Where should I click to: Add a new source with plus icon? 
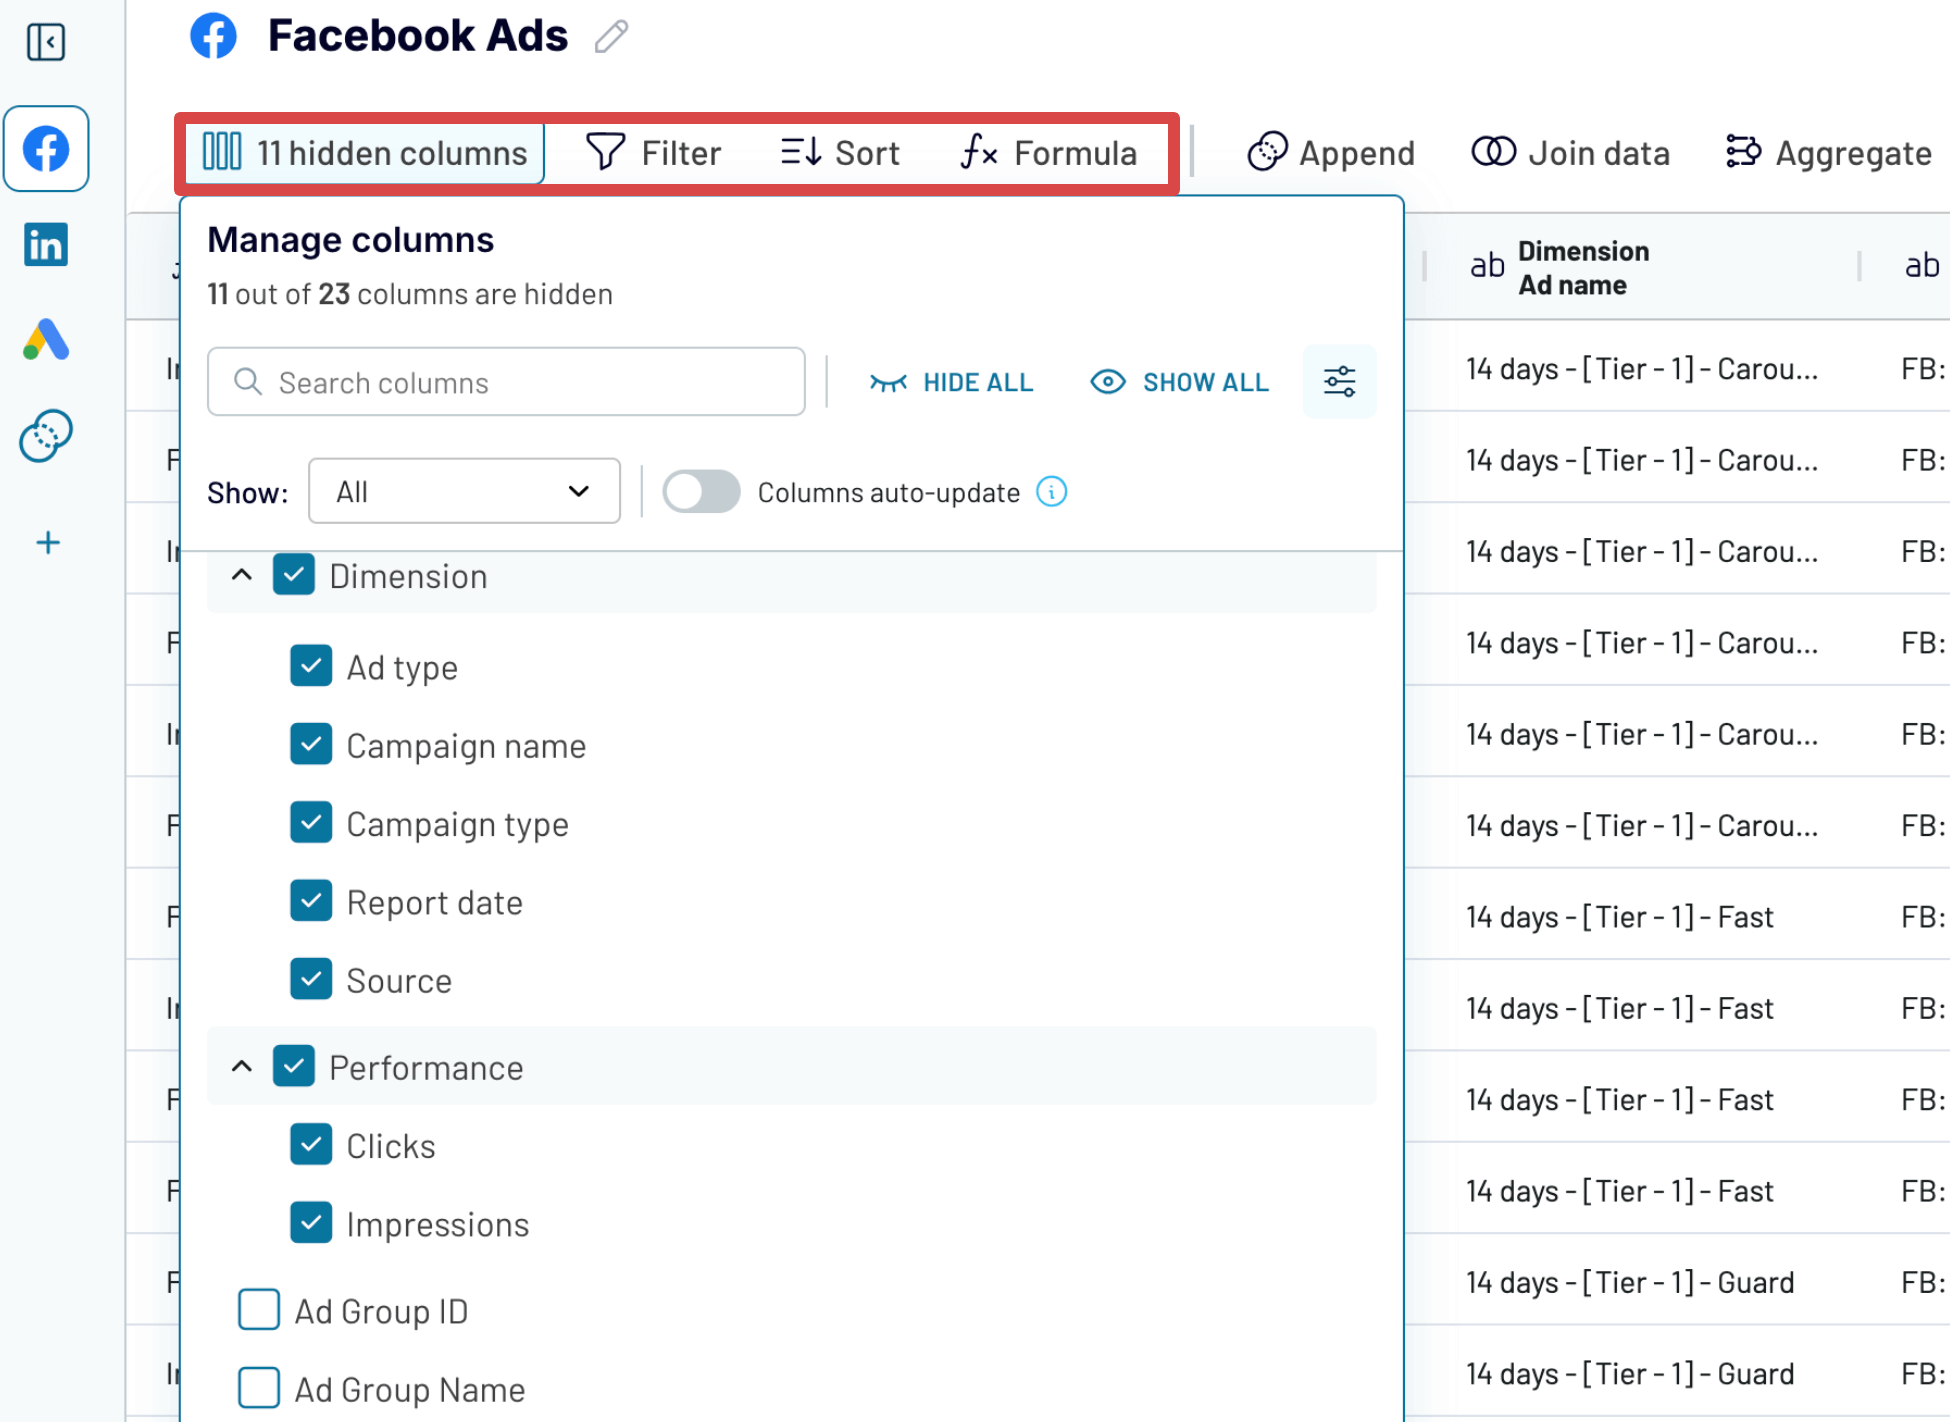coord(48,543)
